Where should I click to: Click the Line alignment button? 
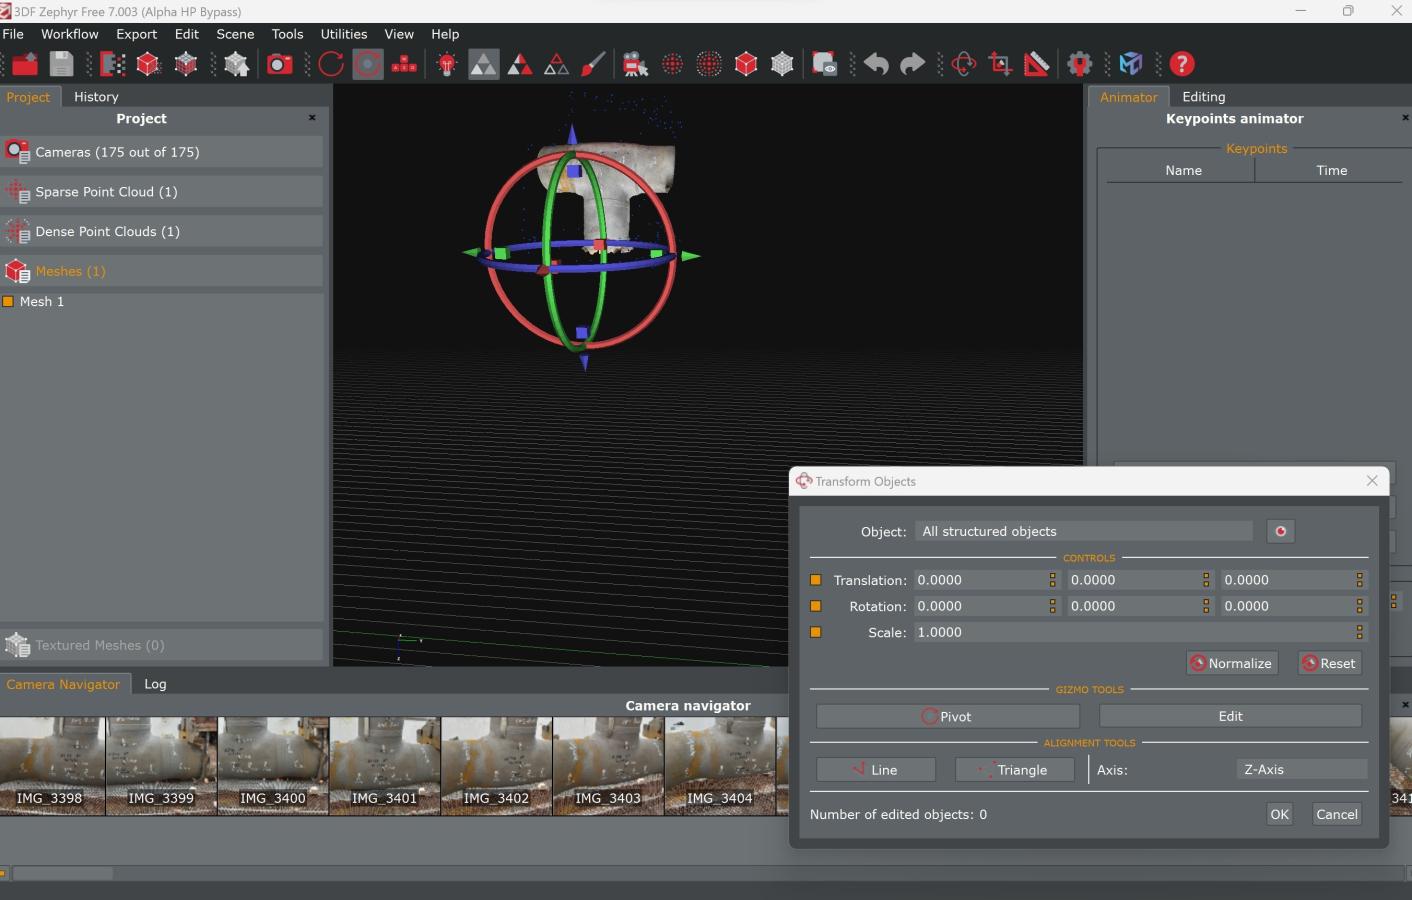876,770
